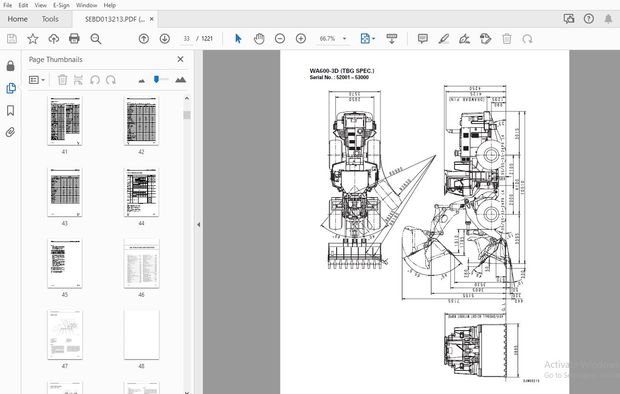Rotate pages clockwise in thumbnails panel

coord(111,80)
